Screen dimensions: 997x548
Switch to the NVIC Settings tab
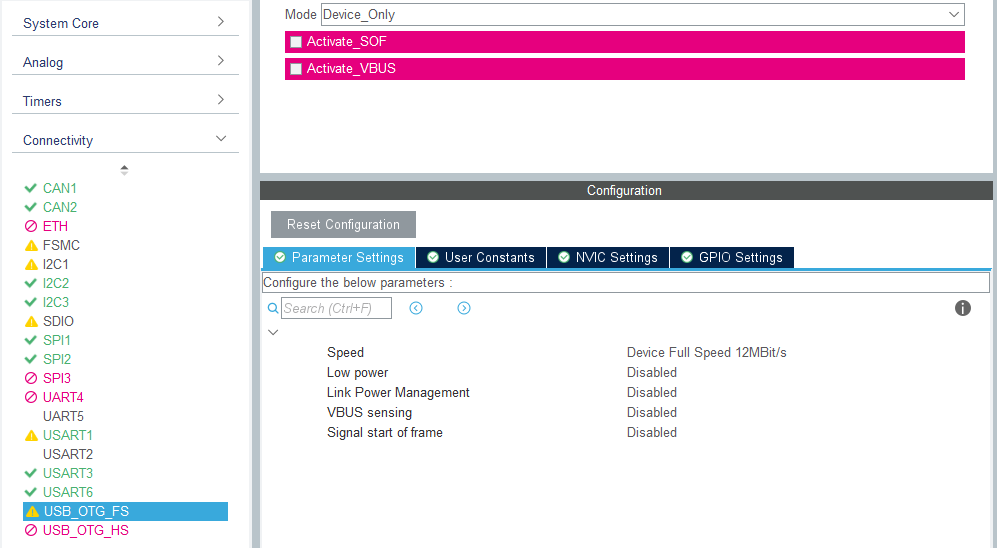pyautogui.click(x=607, y=257)
